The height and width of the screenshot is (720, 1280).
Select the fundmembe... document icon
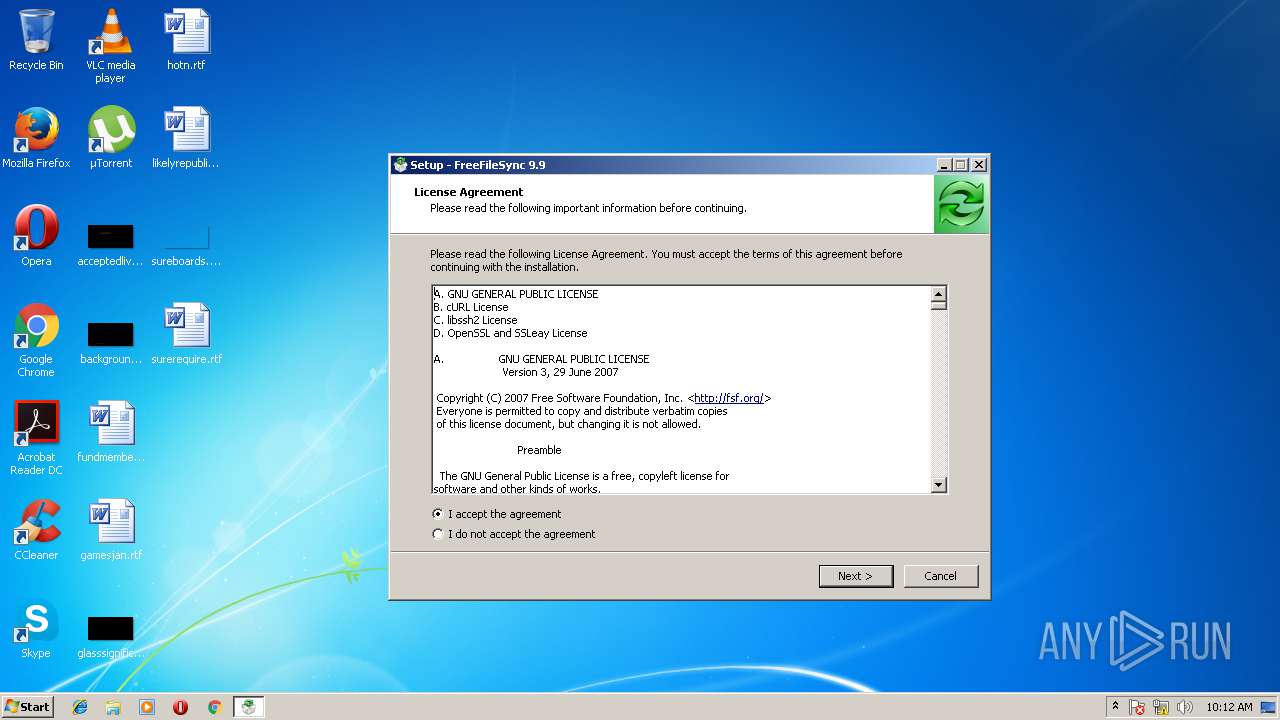(110, 432)
